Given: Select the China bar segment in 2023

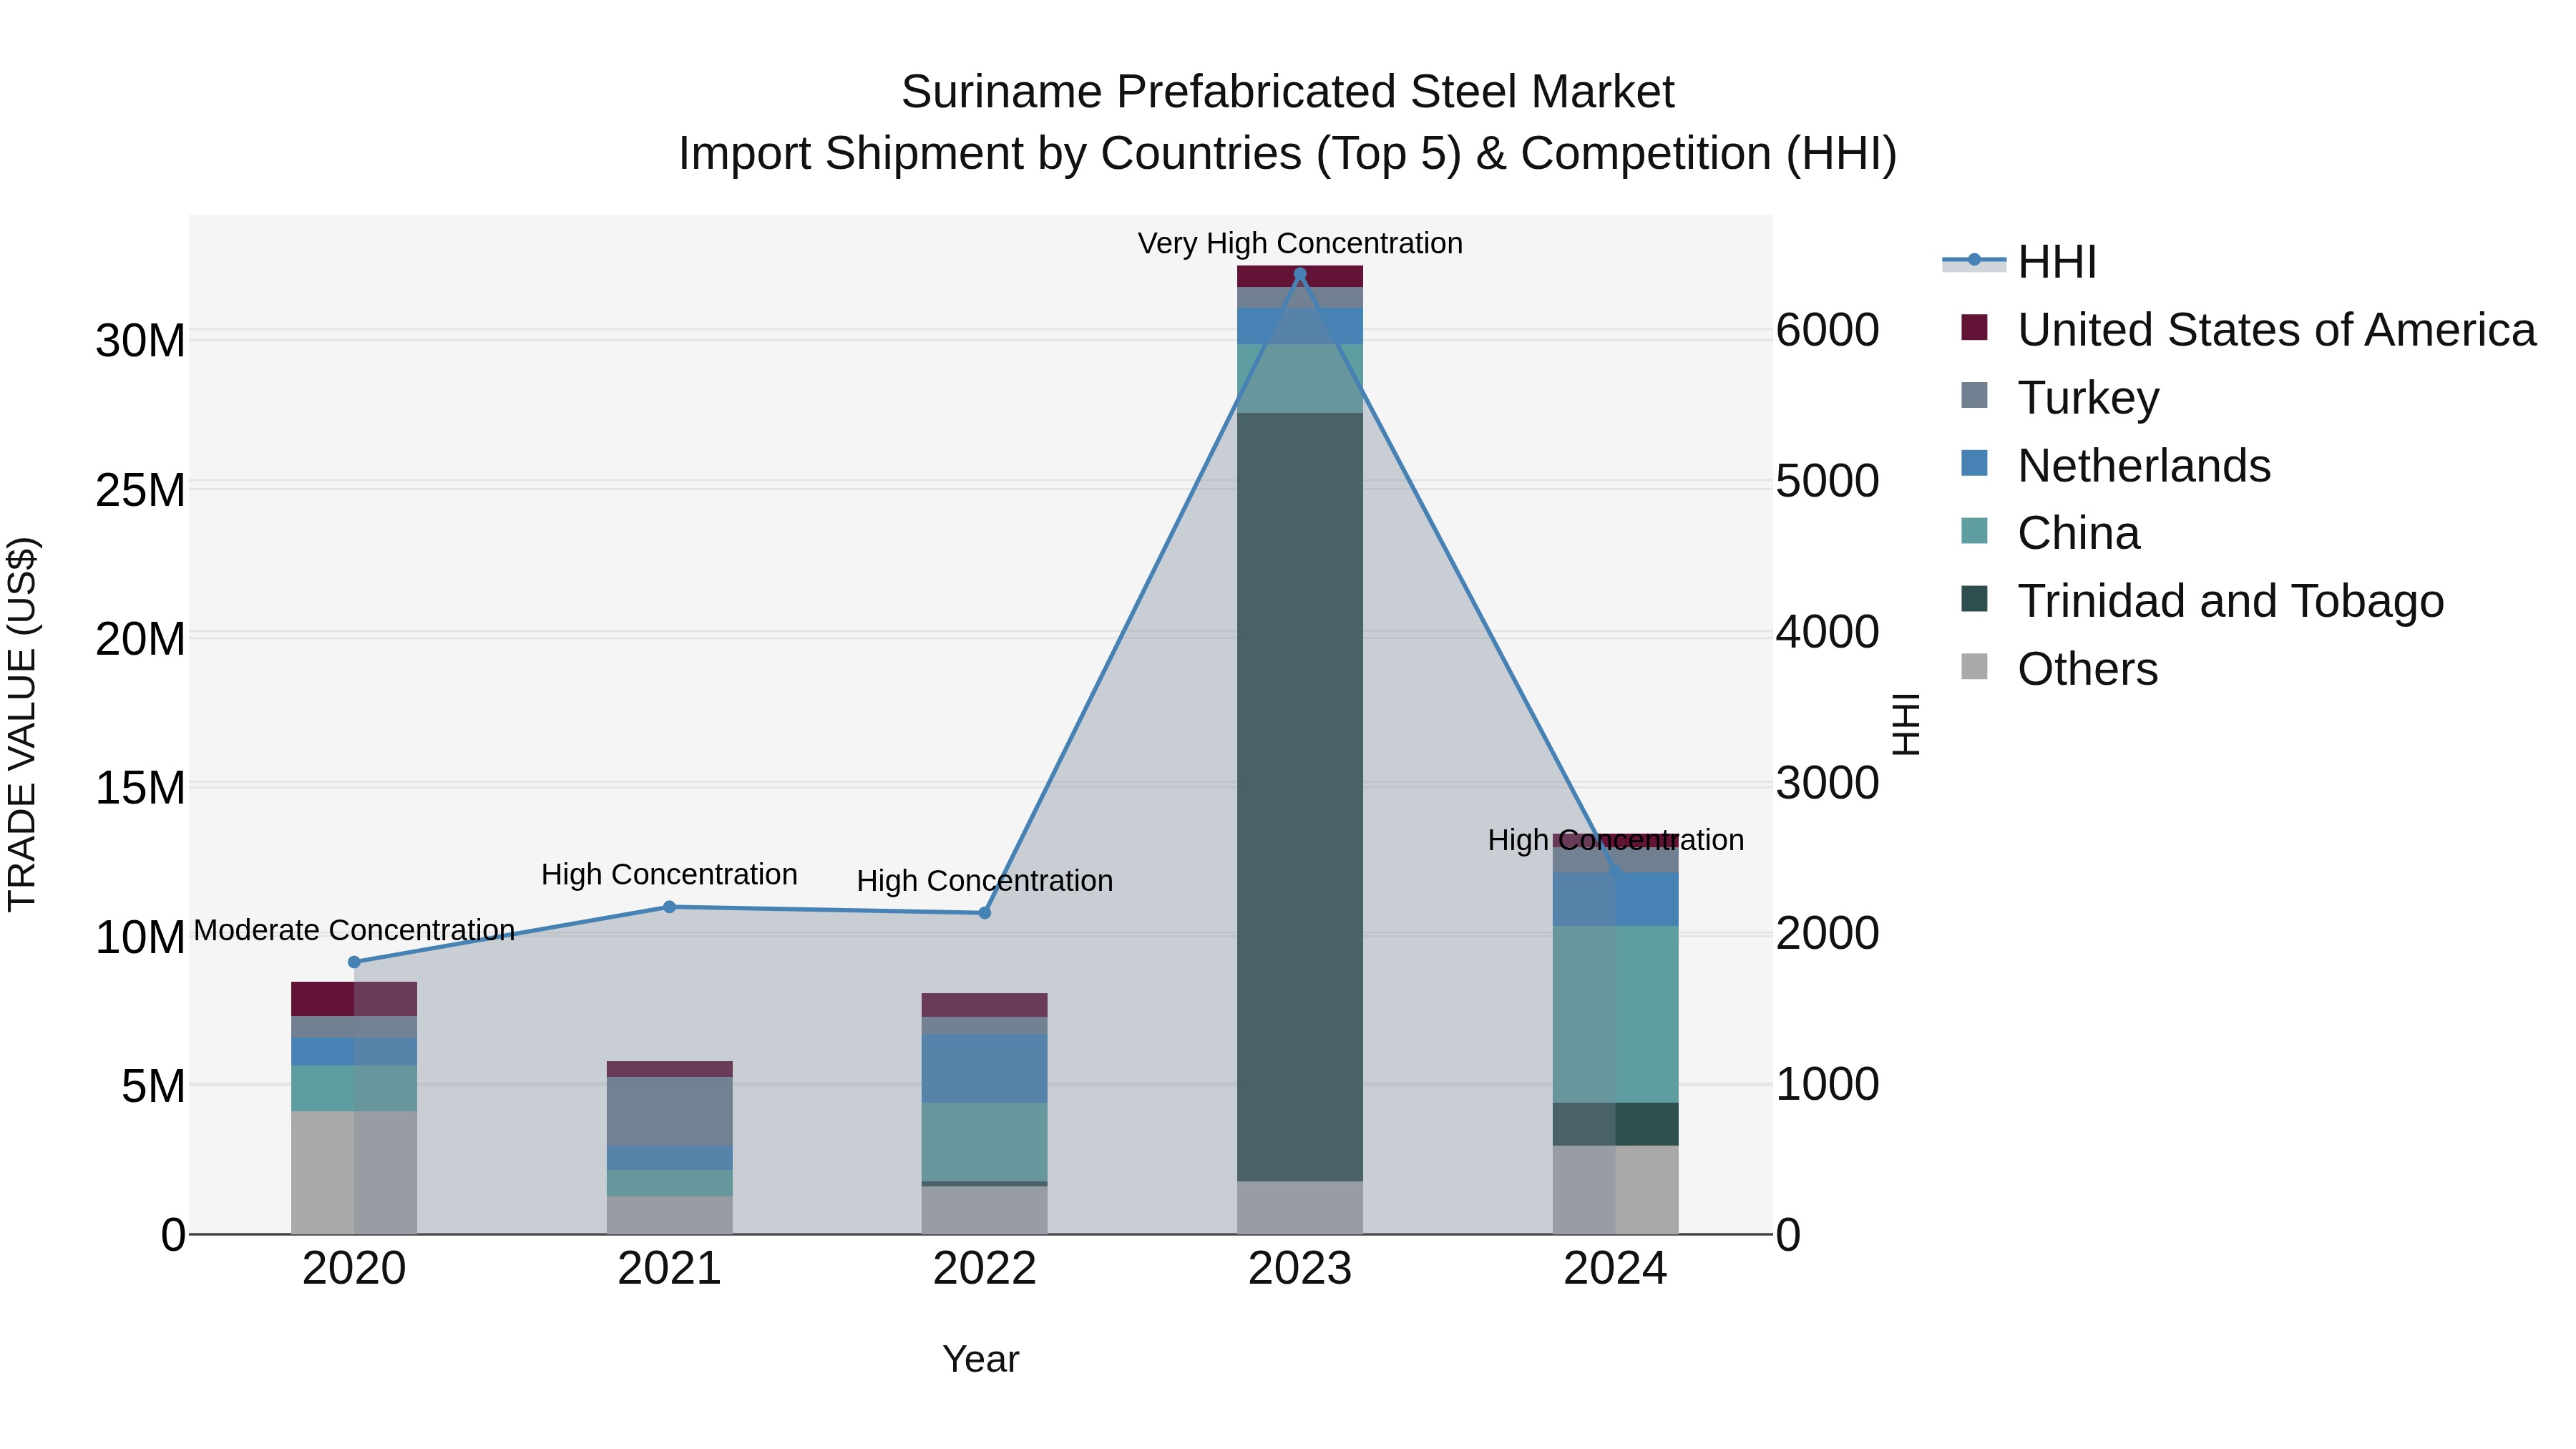Looking at the screenshot, I should pyautogui.click(x=1300, y=378).
